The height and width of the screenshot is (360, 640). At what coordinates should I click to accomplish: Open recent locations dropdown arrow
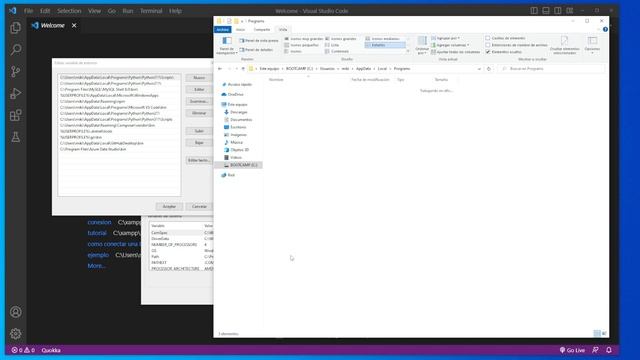click(x=236, y=69)
